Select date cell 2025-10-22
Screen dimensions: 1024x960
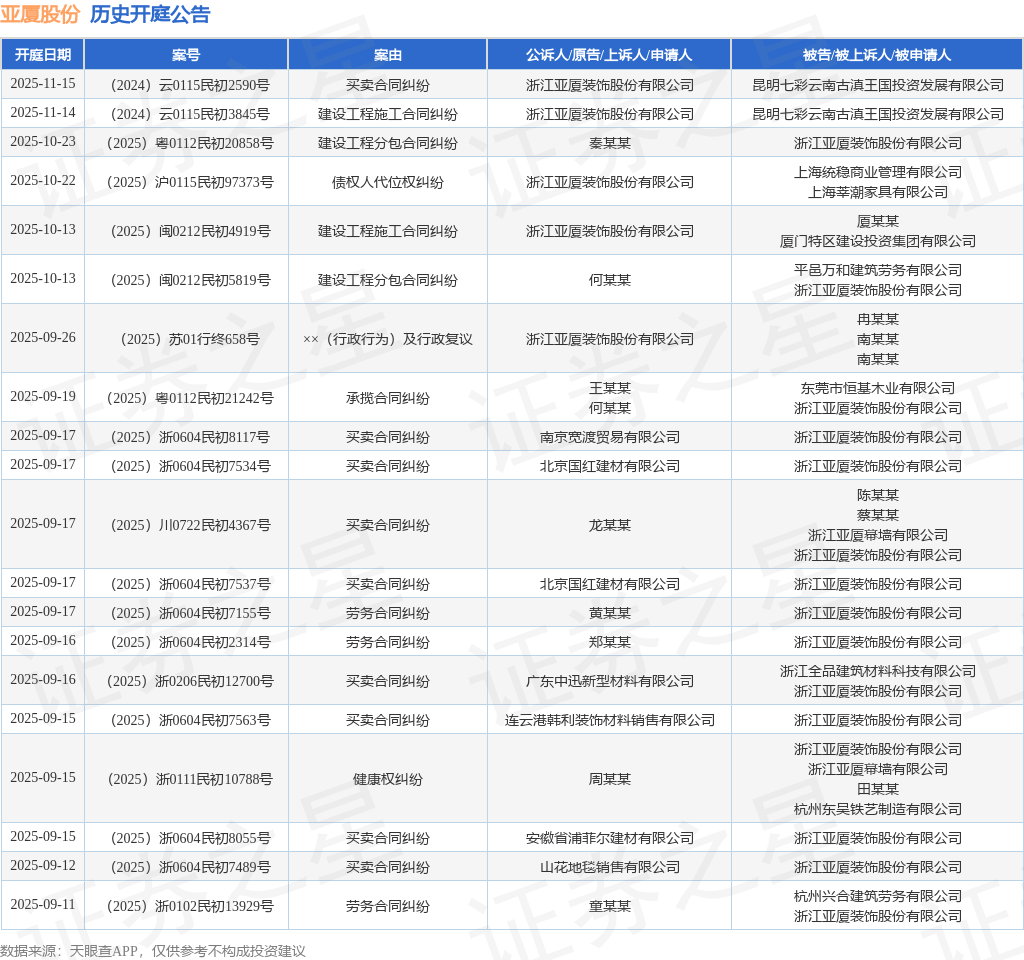pyautogui.click(x=42, y=180)
